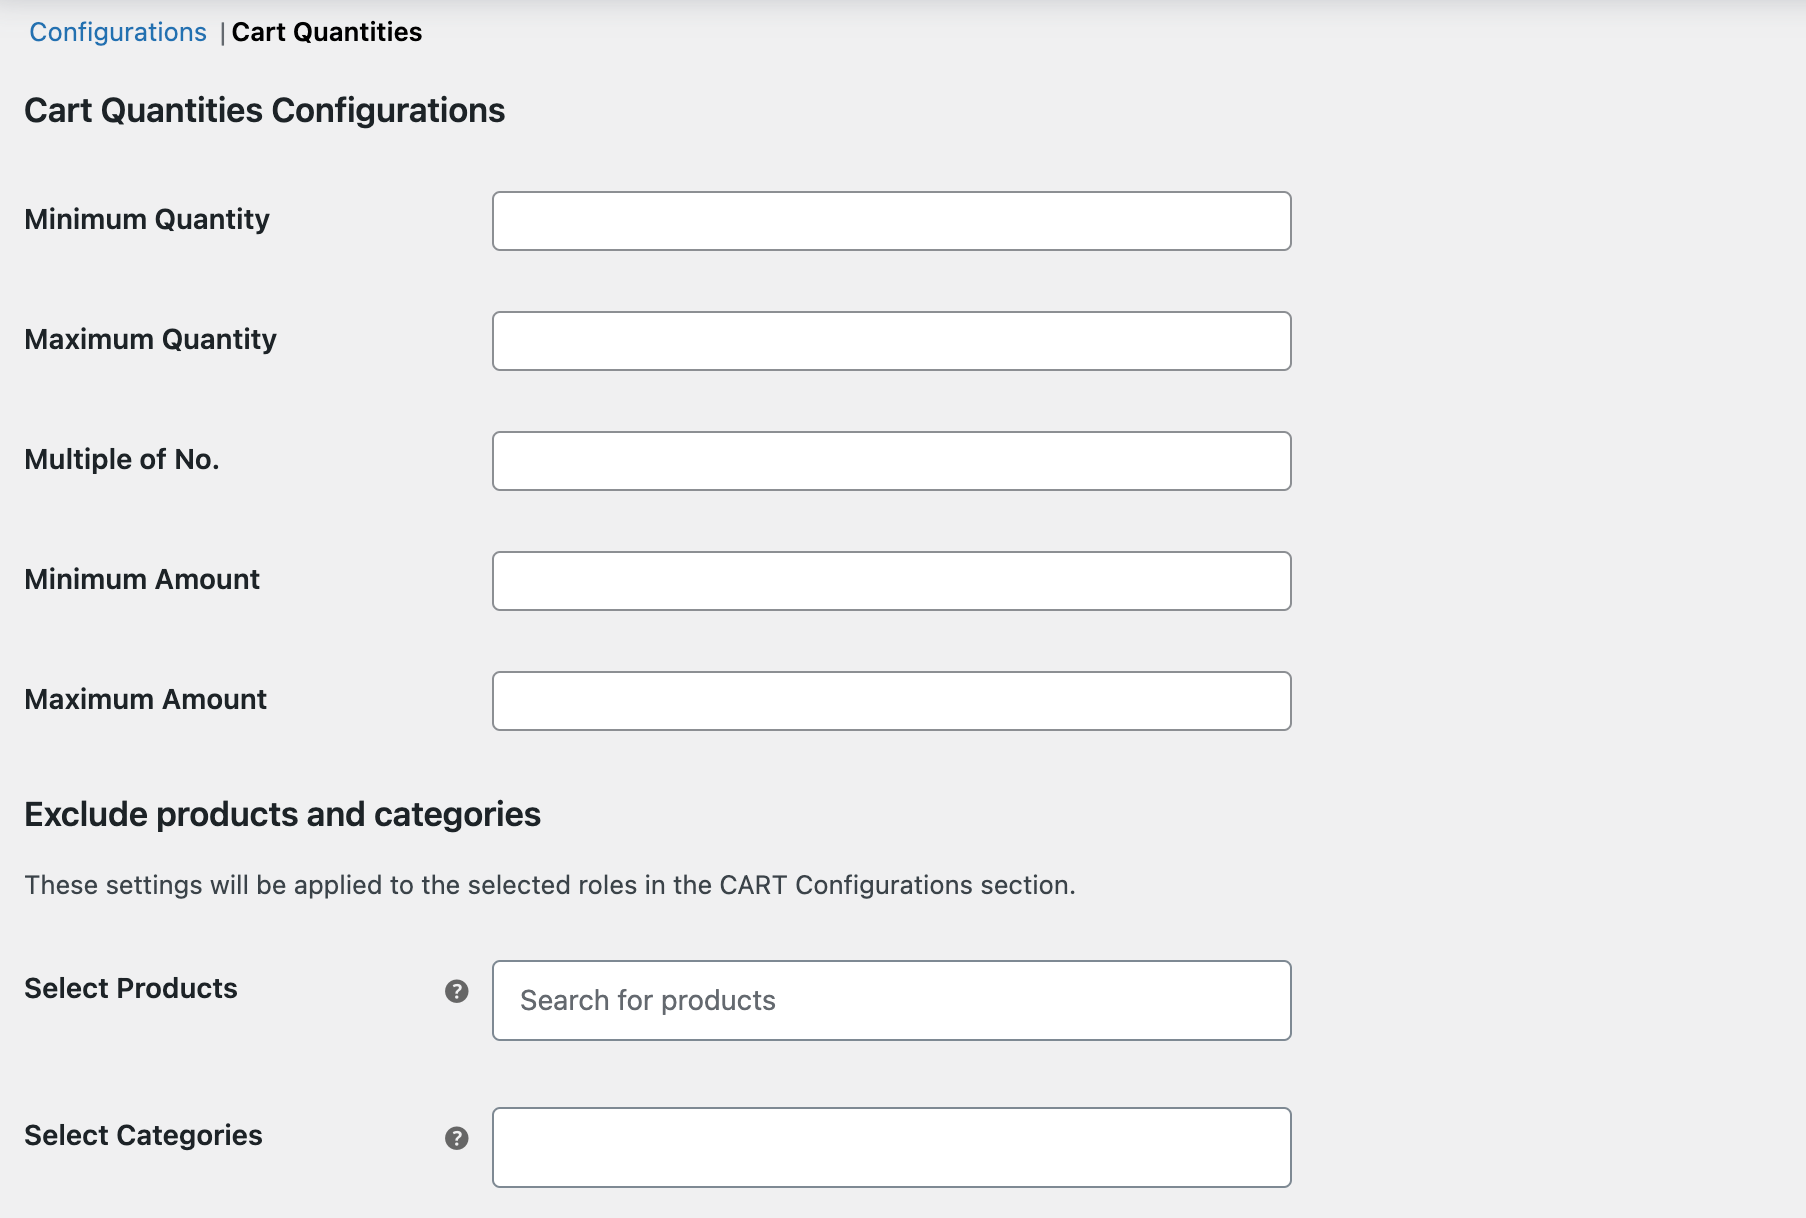Click the Maximum Quantity label
This screenshot has height=1218, width=1806.
click(150, 339)
